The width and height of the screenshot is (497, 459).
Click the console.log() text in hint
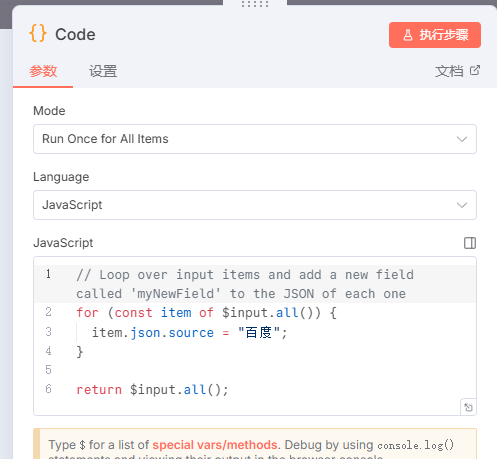416,445
